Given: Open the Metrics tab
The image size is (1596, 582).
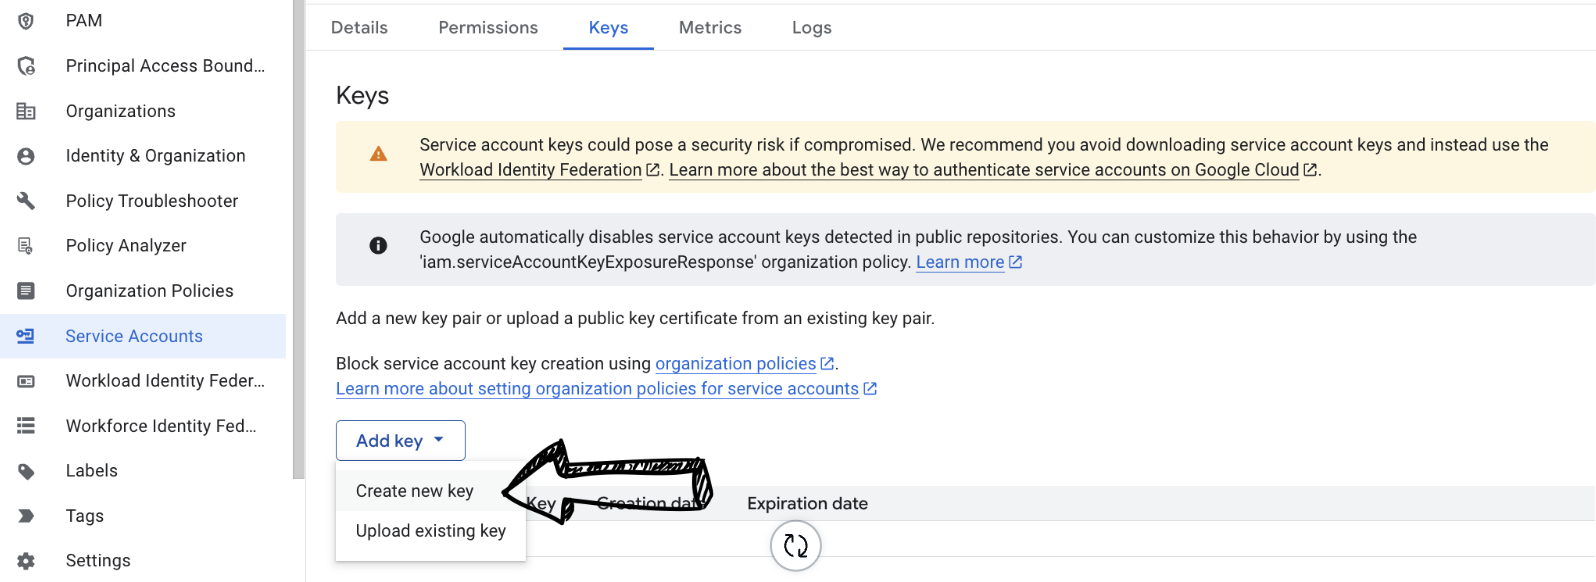Looking at the screenshot, I should [x=710, y=28].
